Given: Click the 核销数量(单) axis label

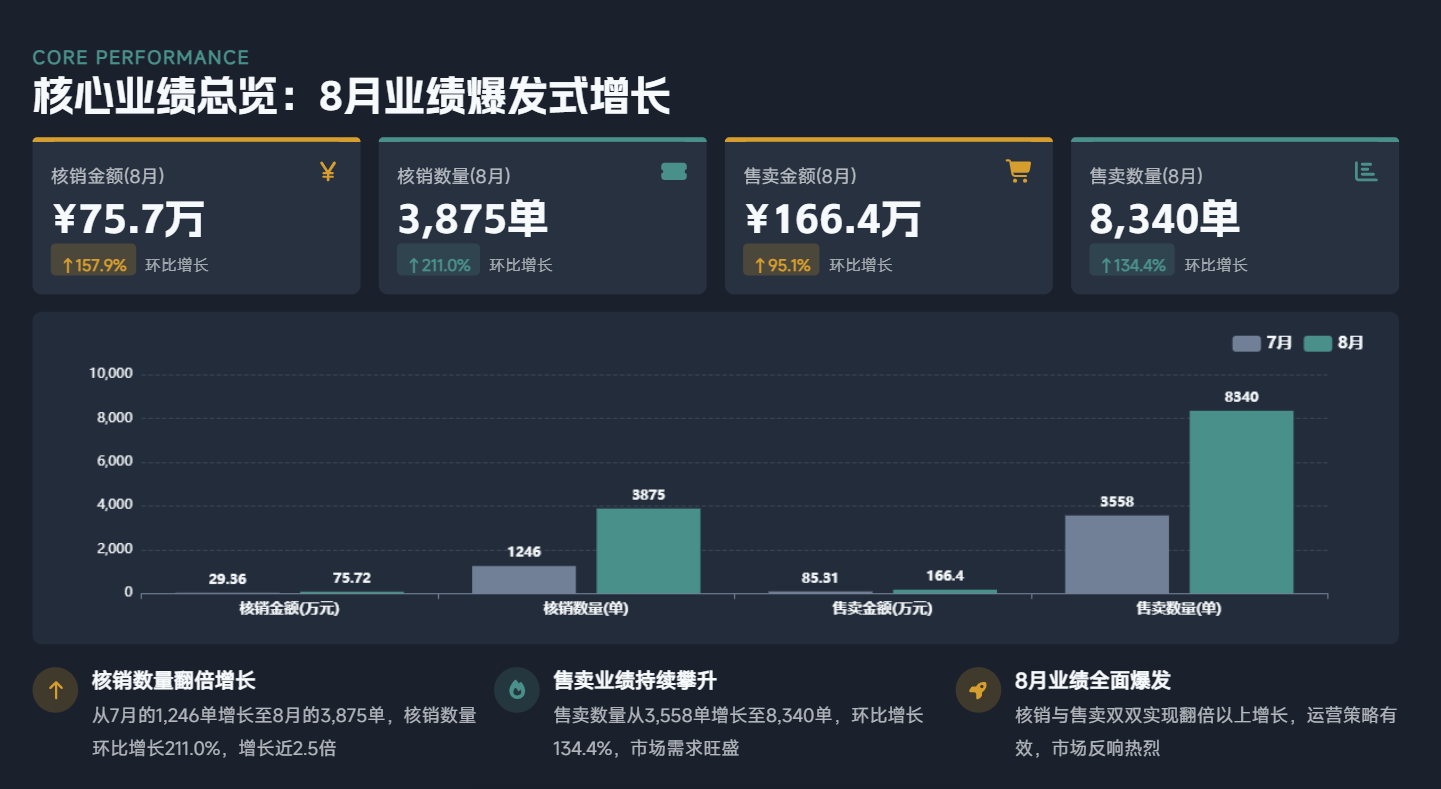Looking at the screenshot, I should [586, 608].
